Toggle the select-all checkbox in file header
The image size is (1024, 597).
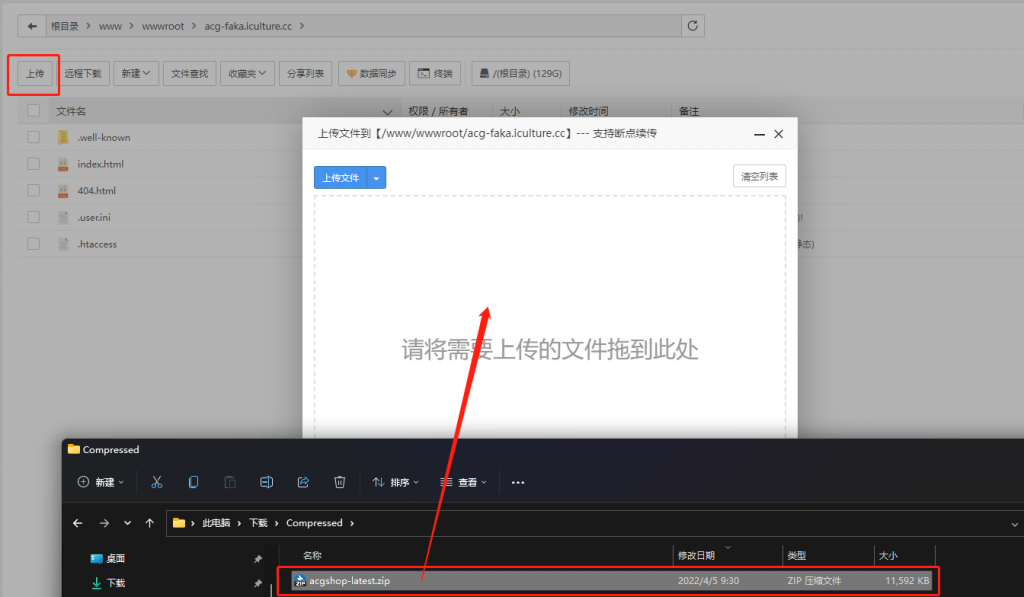(34, 111)
